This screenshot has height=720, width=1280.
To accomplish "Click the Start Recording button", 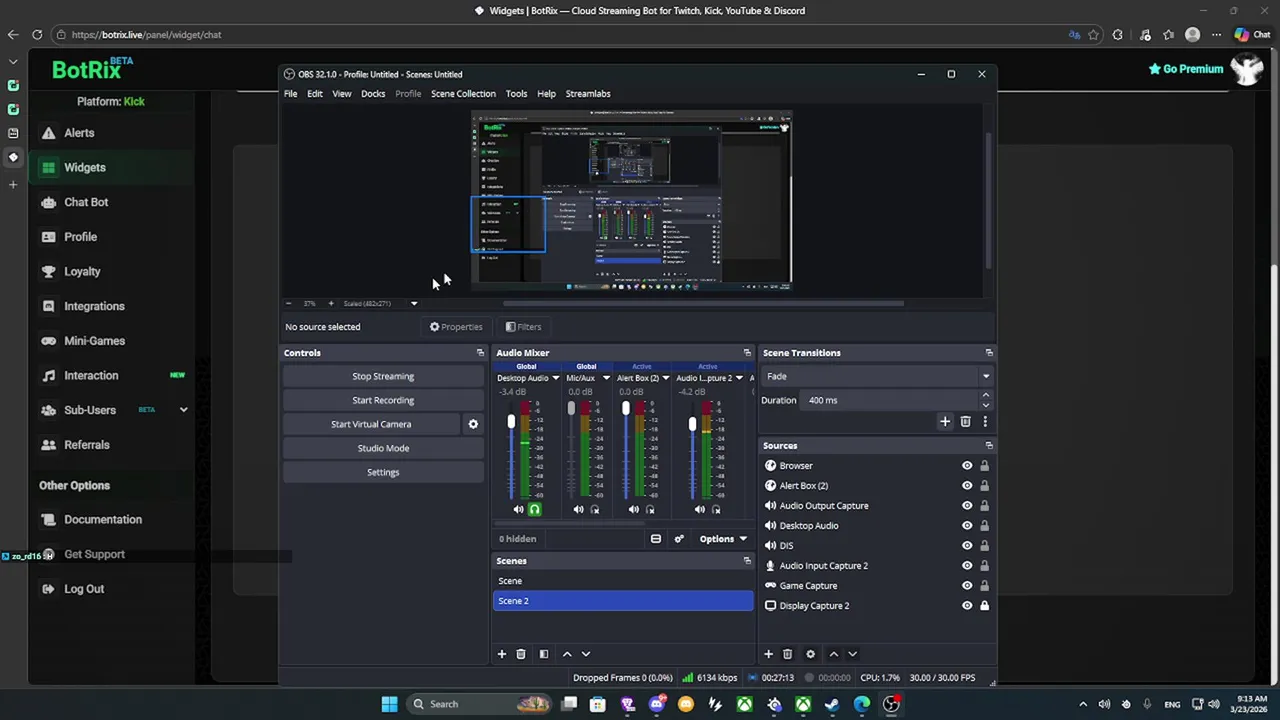I will (x=383, y=401).
